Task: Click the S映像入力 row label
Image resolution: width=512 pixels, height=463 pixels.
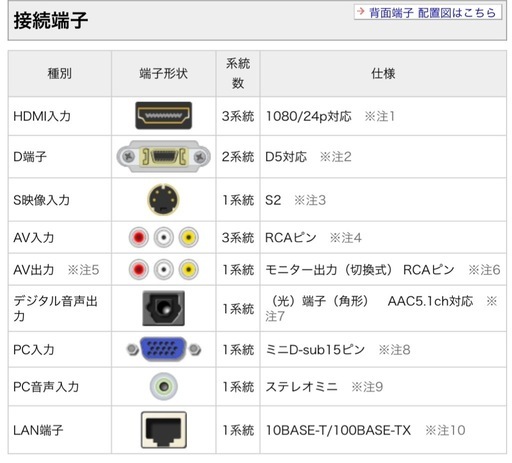Action: click(41, 200)
